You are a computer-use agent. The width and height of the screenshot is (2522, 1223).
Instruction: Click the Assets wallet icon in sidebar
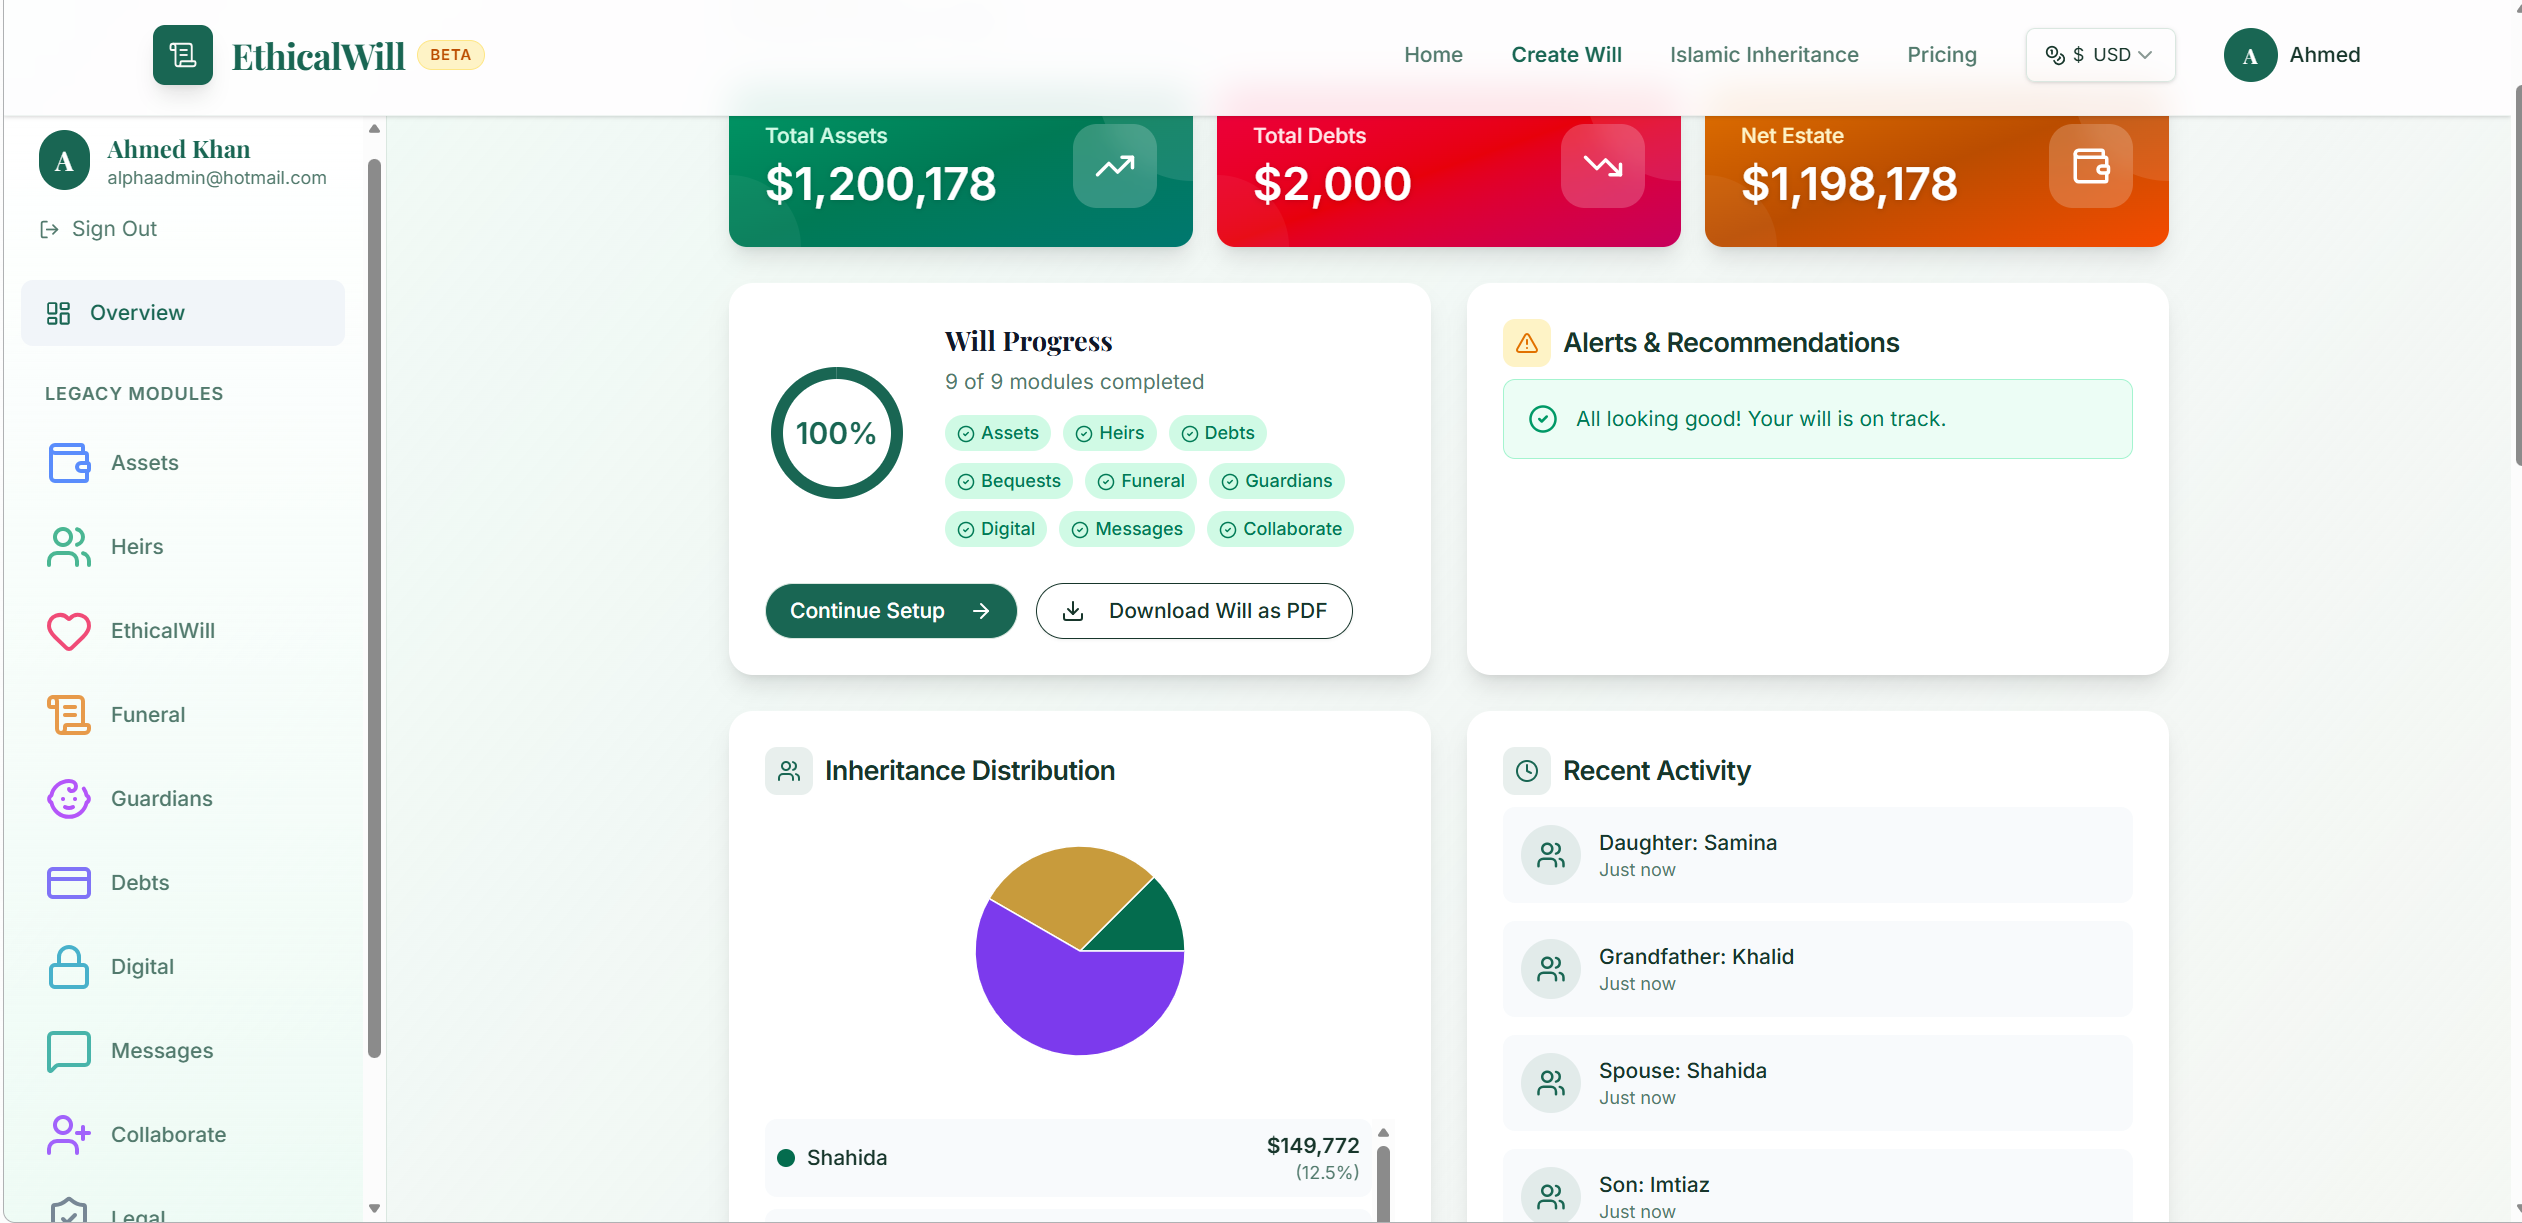pyautogui.click(x=69, y=463)
